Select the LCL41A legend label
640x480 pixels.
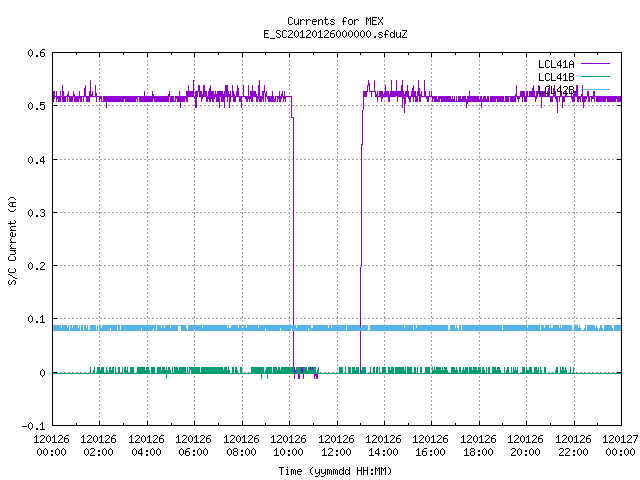coord(556,64)
